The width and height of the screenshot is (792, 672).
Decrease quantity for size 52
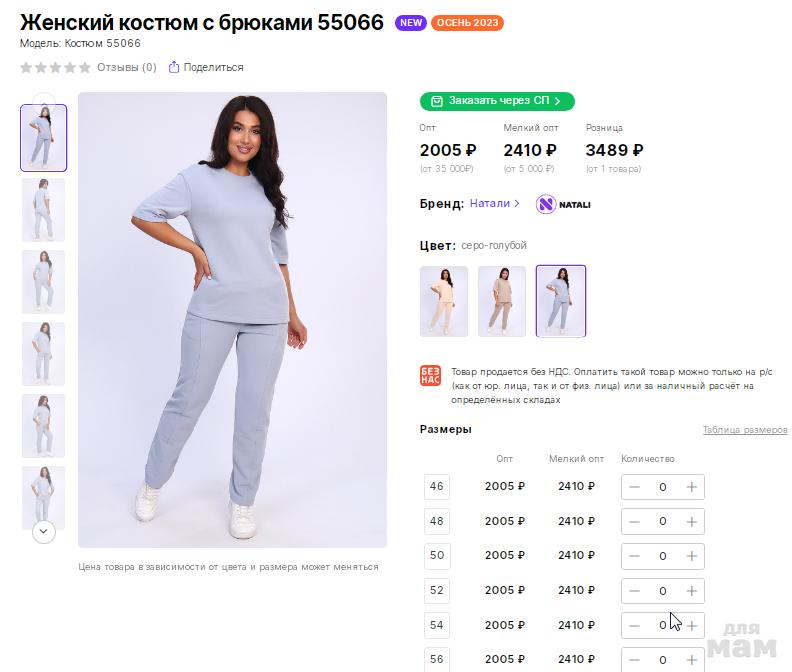[635, 590]
